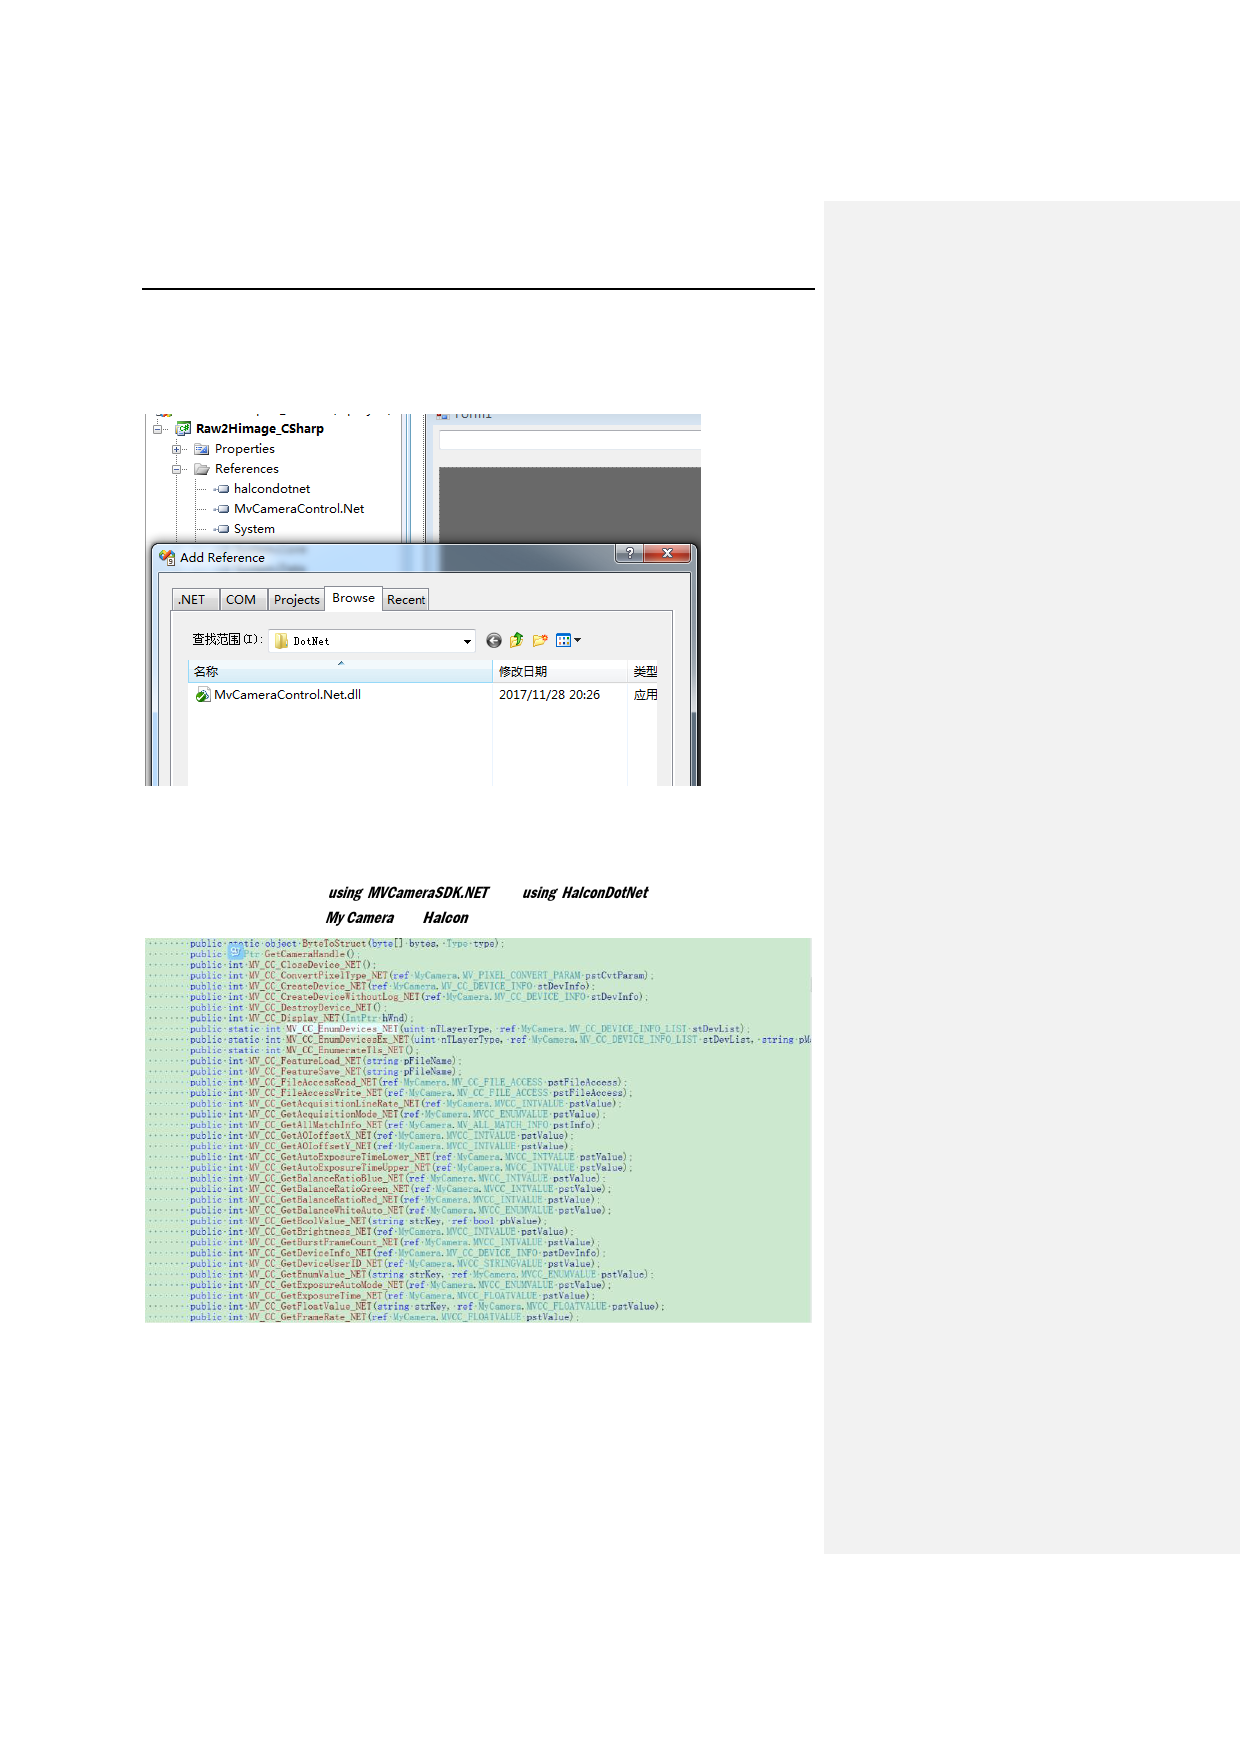1240x1754 pixels.
Task: Create a new folder in DotNet
Action: [x=540, y=641]
